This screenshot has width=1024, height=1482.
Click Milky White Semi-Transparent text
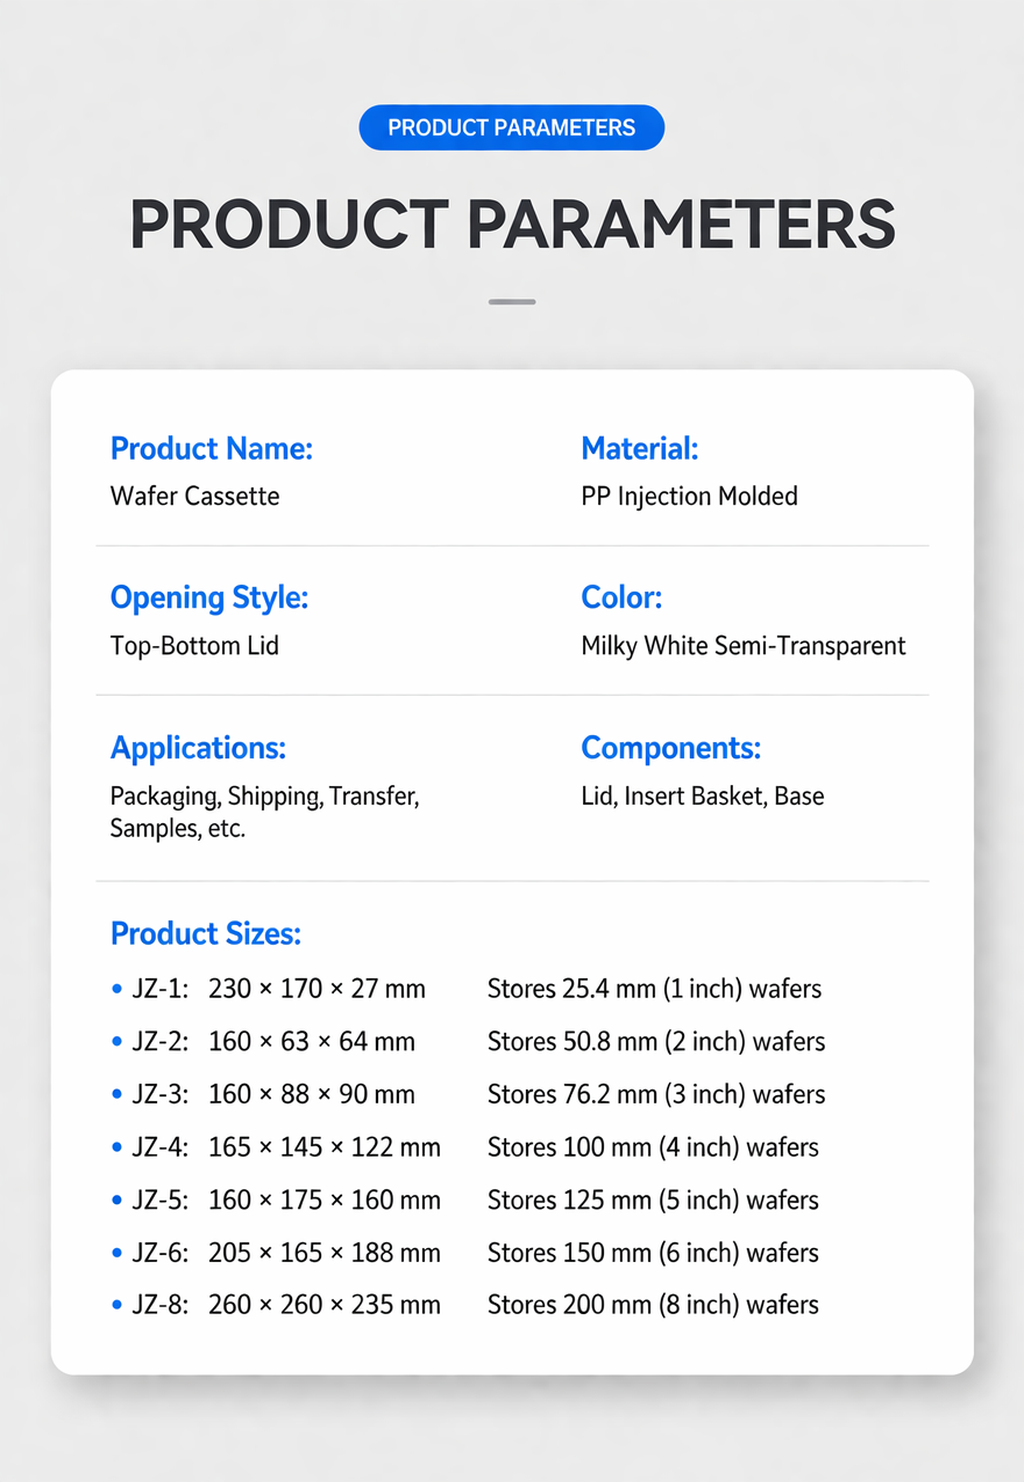pyautogui.click(x=744, y=646)
